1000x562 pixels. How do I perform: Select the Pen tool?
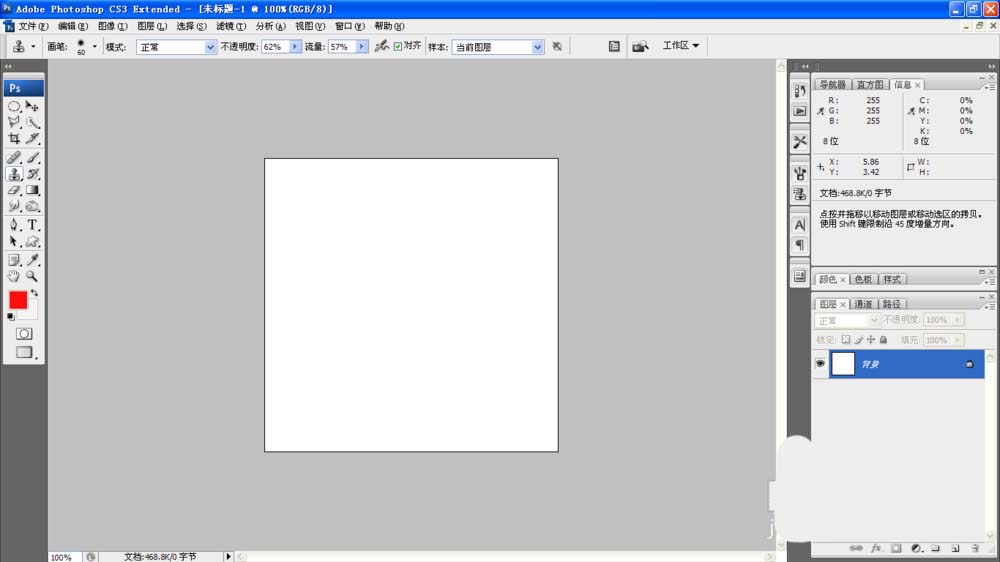pyautogui.click(x=14, y=225)
